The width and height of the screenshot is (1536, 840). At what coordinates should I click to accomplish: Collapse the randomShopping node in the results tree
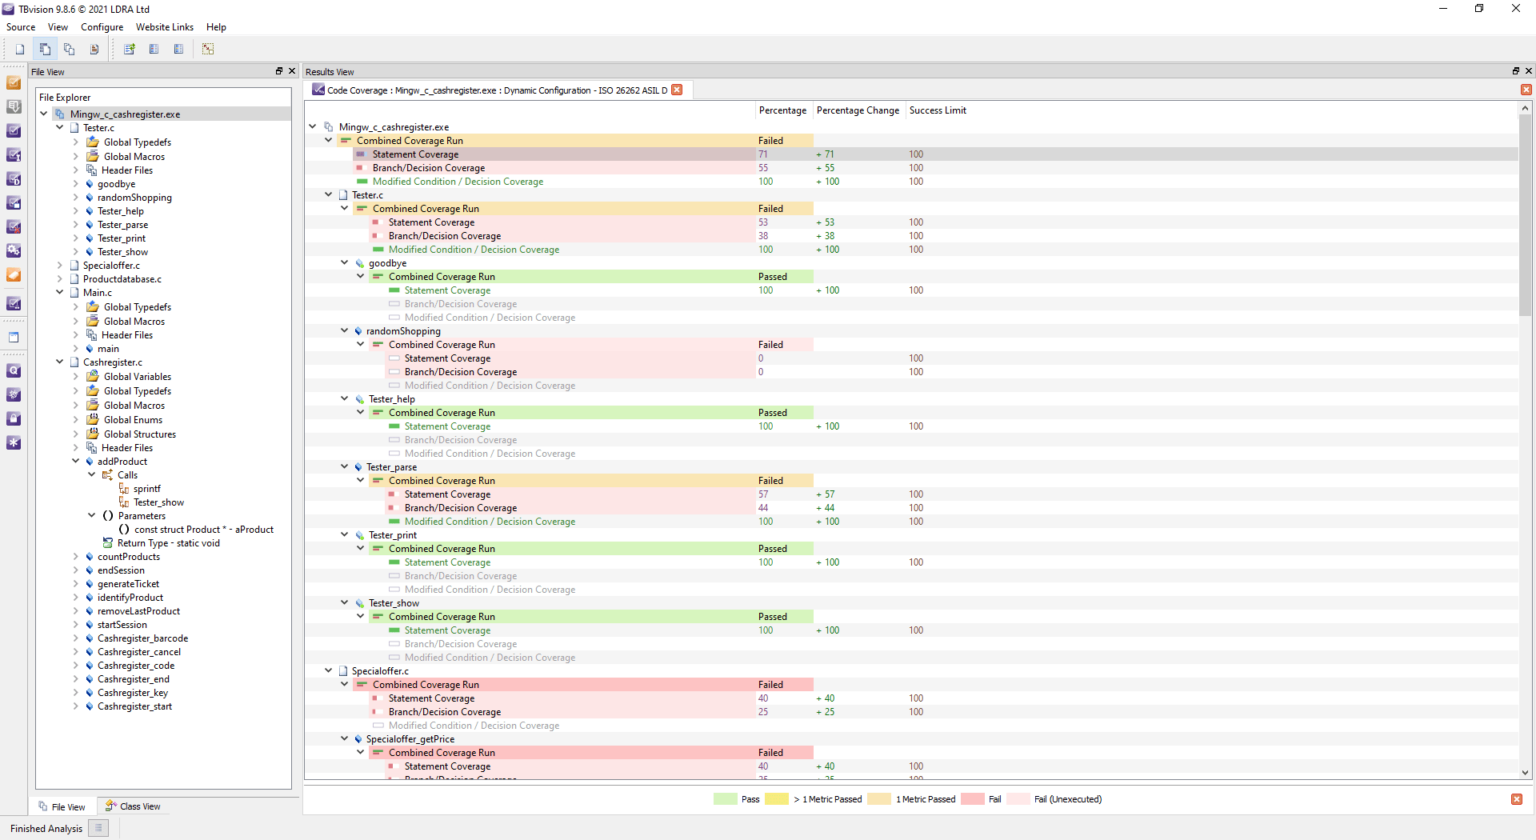[x=345, y=331]
